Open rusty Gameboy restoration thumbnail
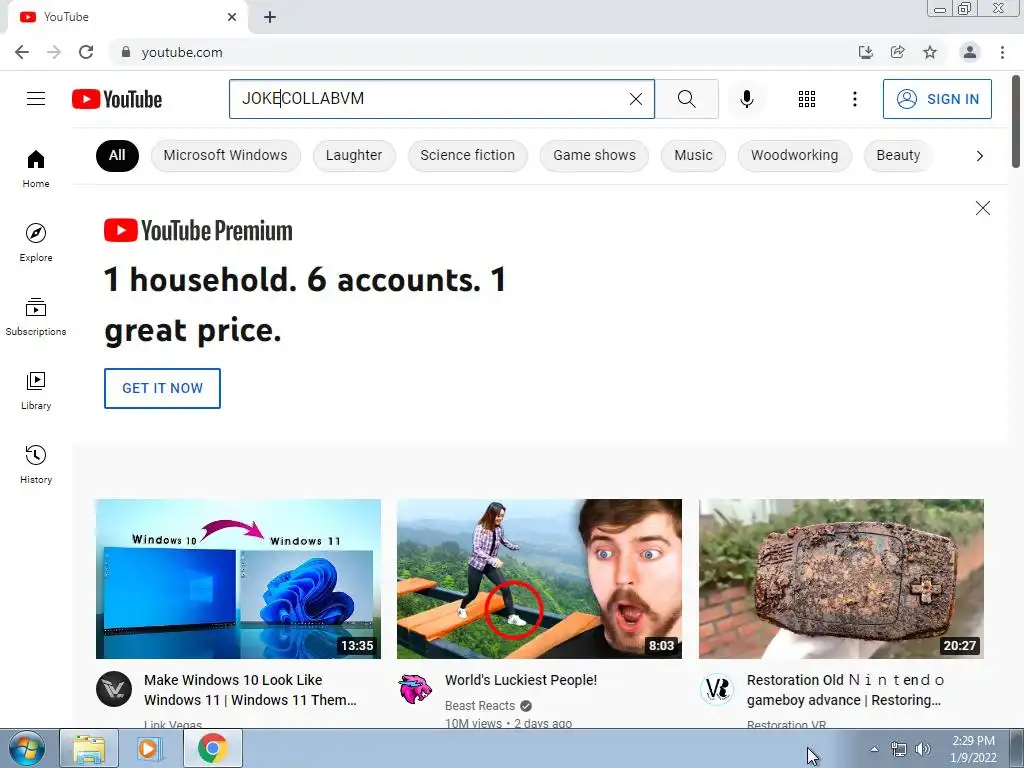This screenshot has width=1024, height=768. 841,579
